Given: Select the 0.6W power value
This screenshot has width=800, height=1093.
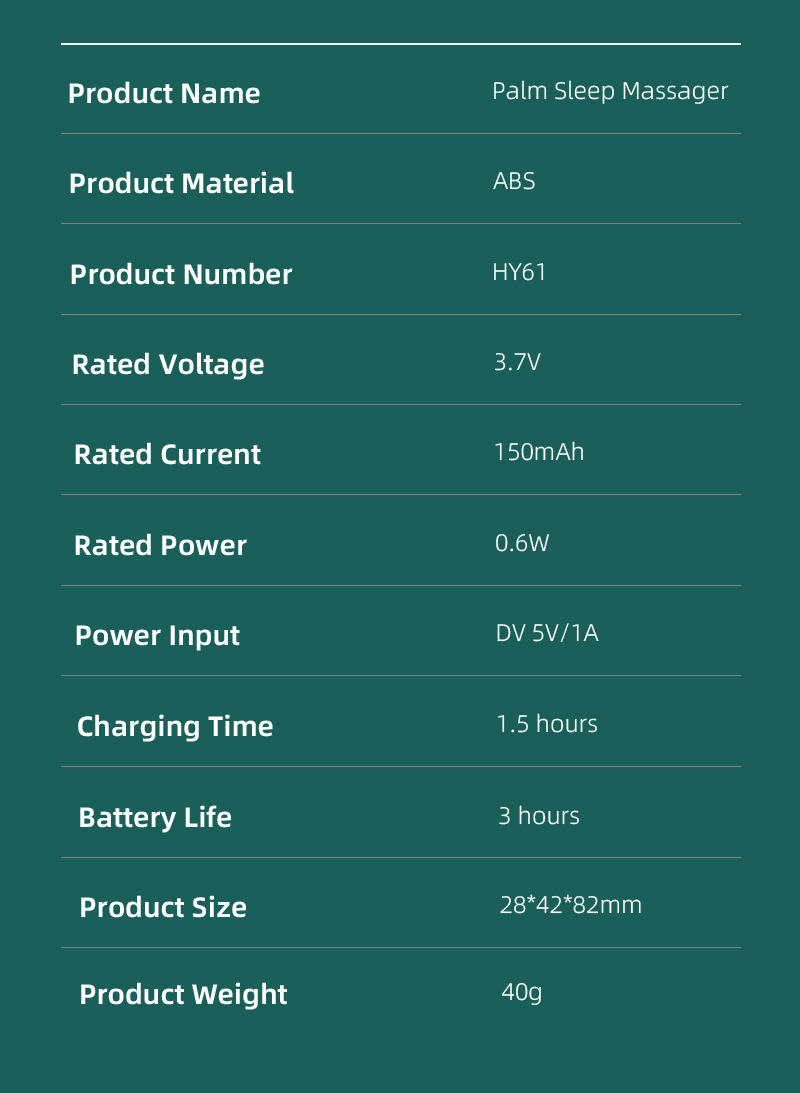Looking at the screenshot, I should coord(523,543).
